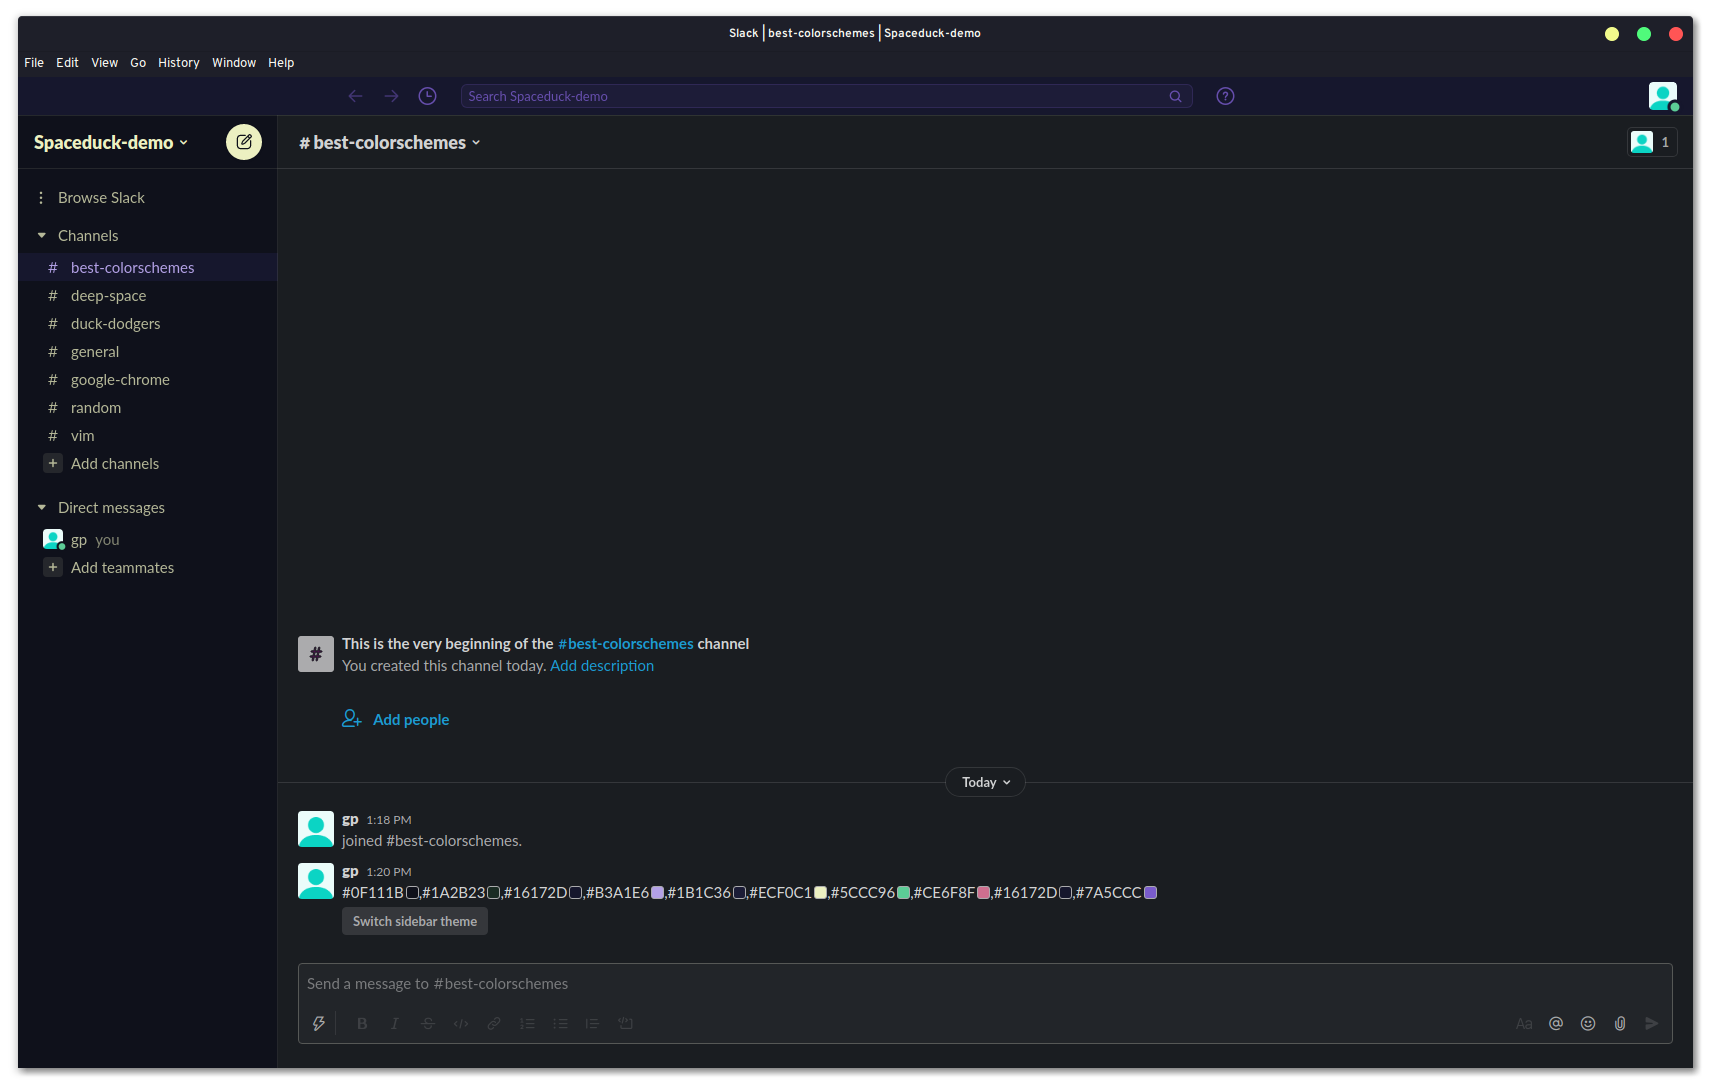Open the Help menu

[281, 62]
